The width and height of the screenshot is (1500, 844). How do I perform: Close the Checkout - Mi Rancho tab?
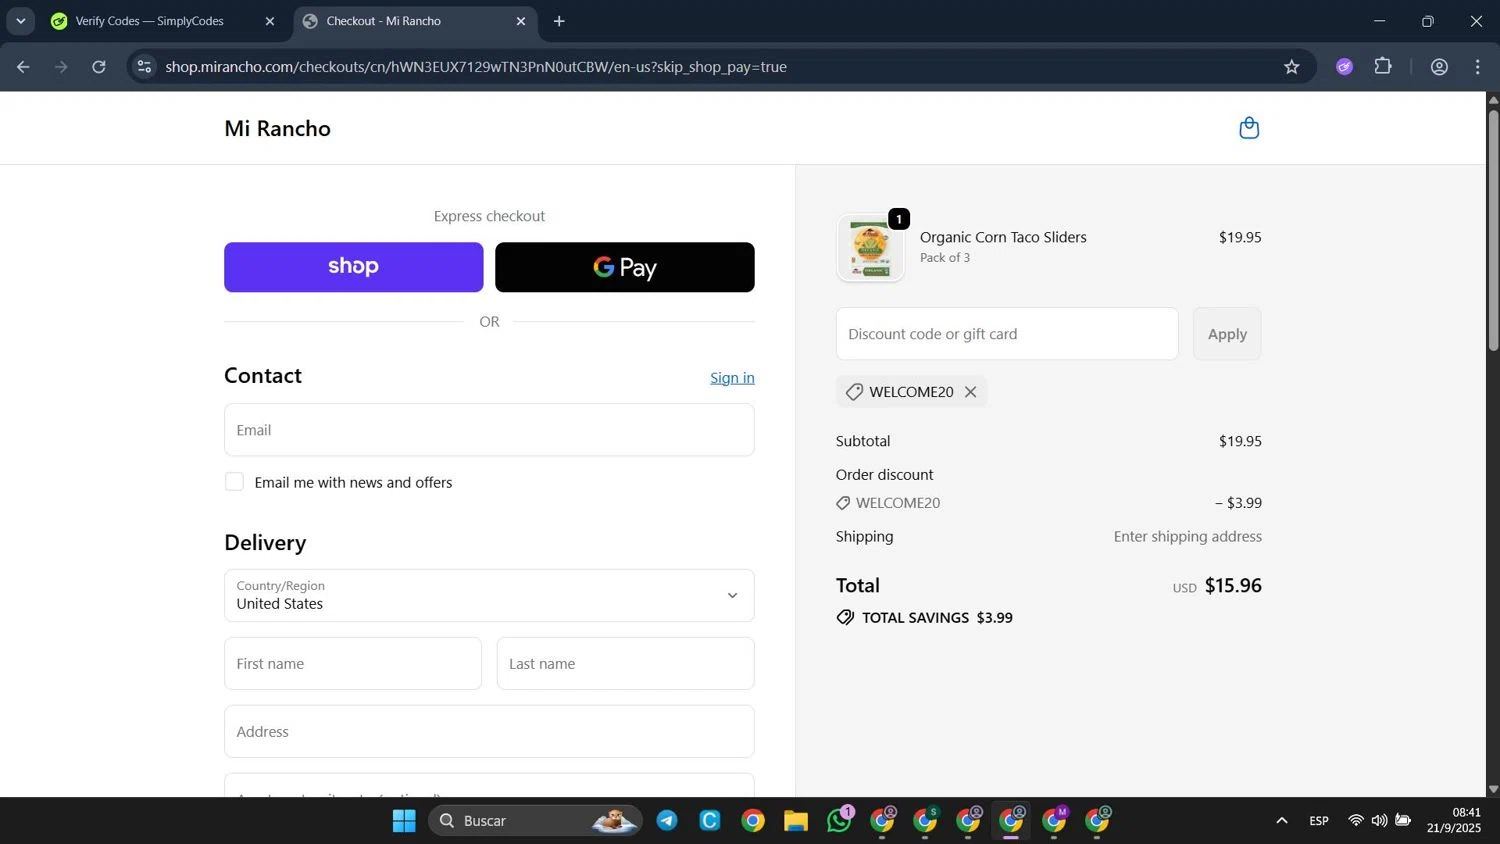point(521,21)
